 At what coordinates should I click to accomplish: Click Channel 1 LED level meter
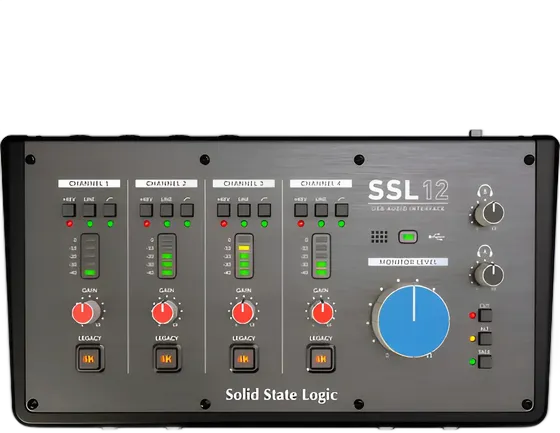click(x=90, y=256)
